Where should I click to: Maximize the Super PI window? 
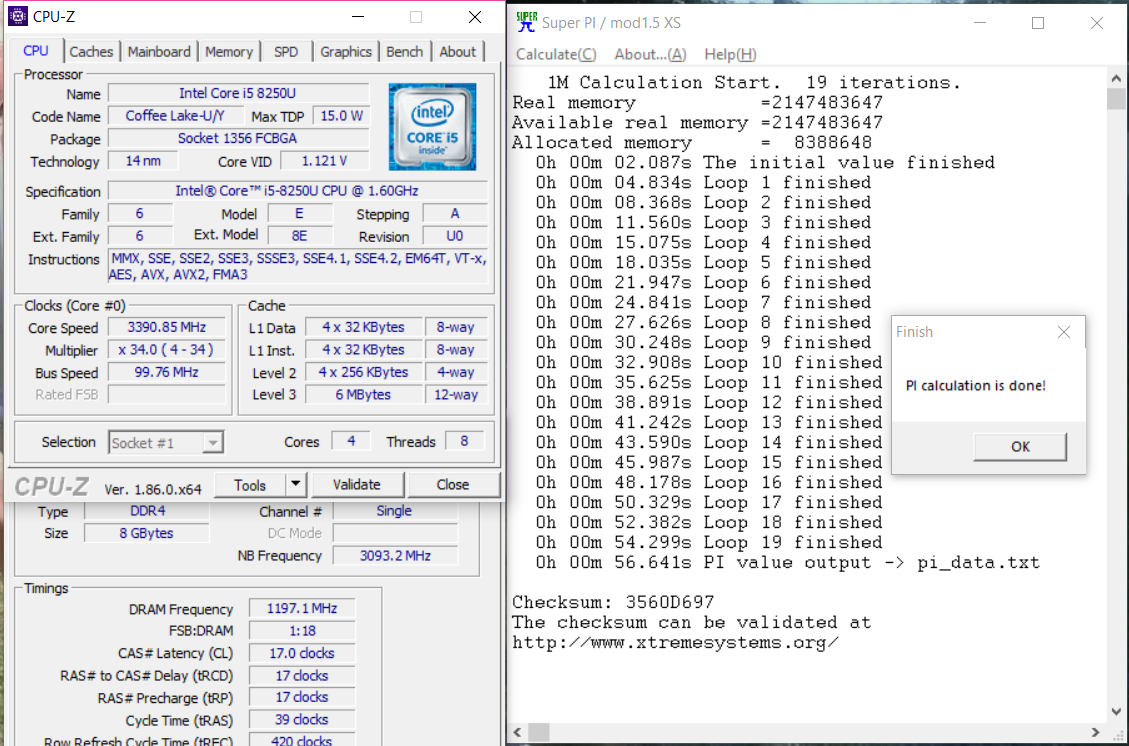point(1038,23)
